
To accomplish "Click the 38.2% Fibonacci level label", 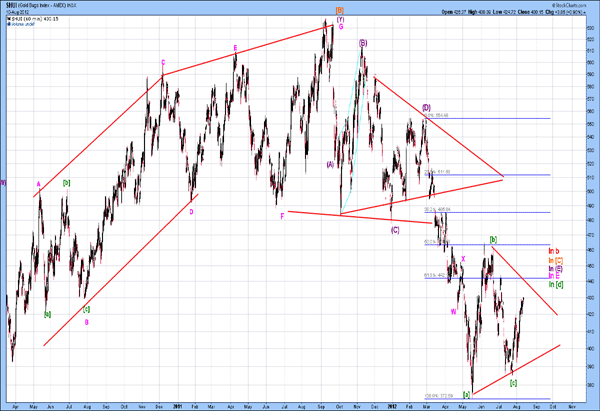I will 437,210.
